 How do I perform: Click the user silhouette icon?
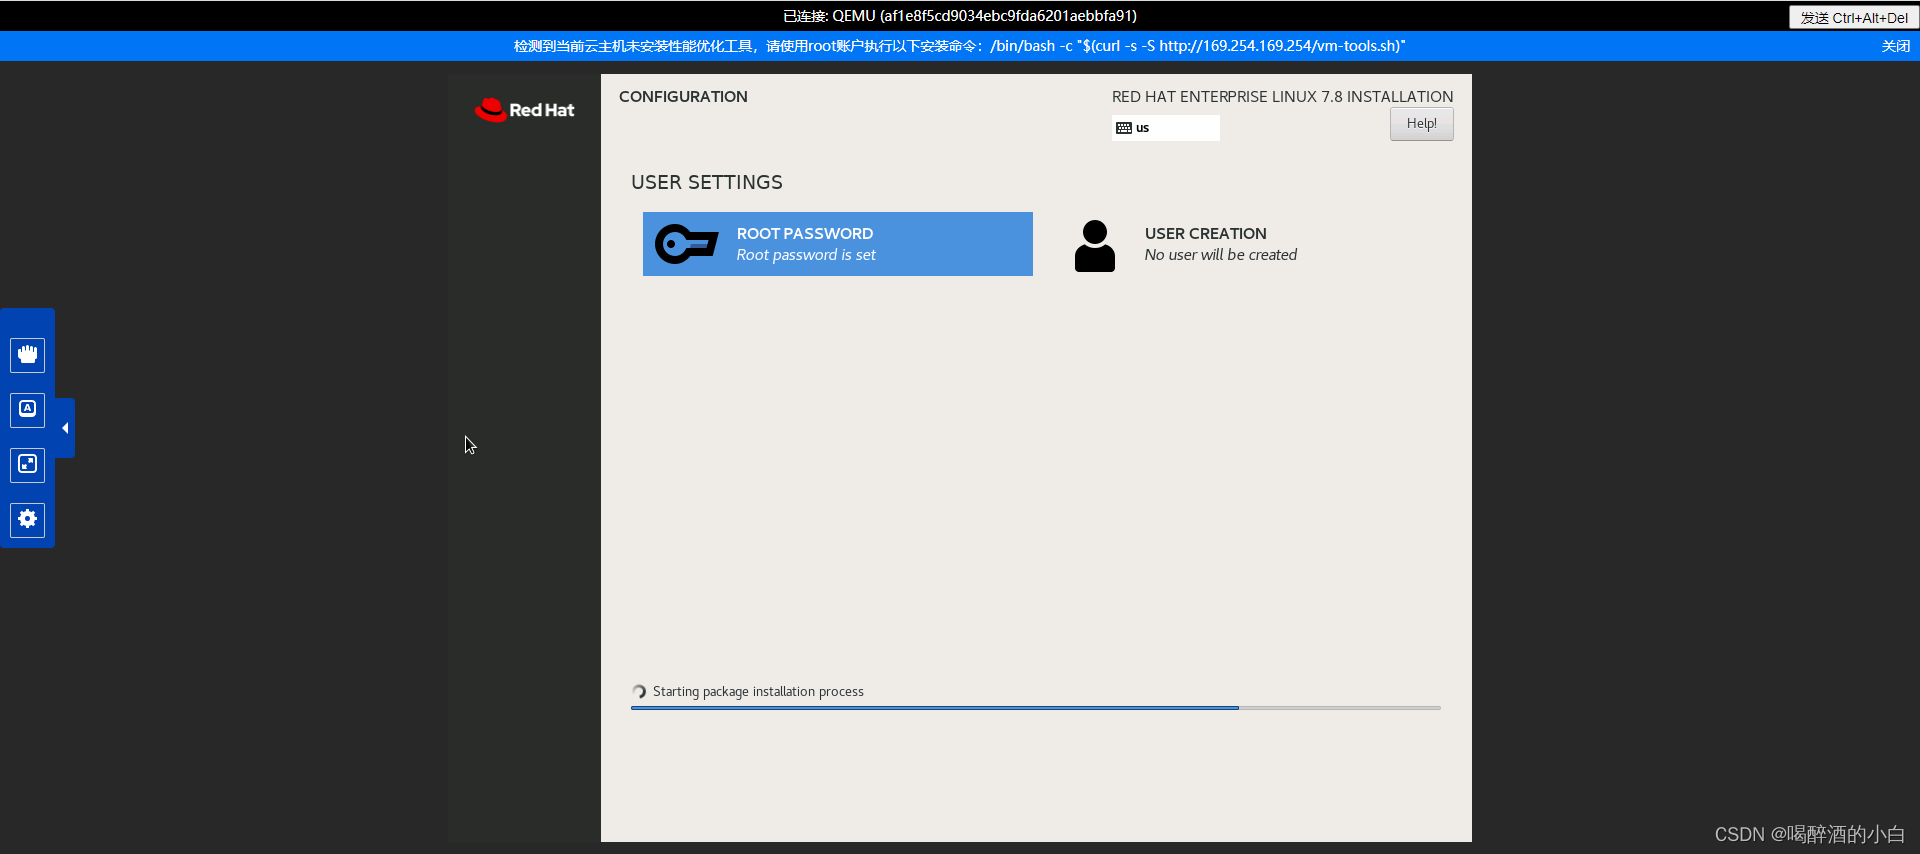point(1095,246)
